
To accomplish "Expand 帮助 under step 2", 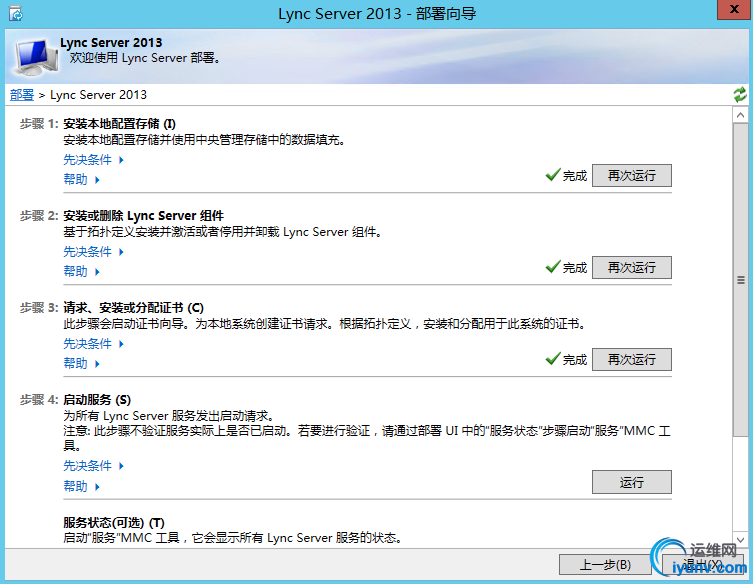I will pyautogui.click(x=82, y=272).
